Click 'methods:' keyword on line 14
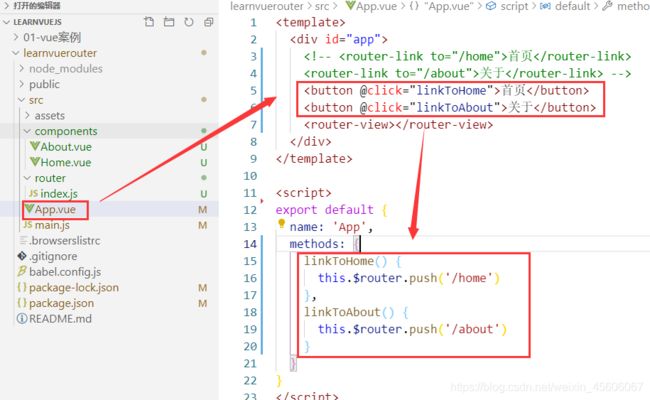650x400 pixels. point(317,244)
